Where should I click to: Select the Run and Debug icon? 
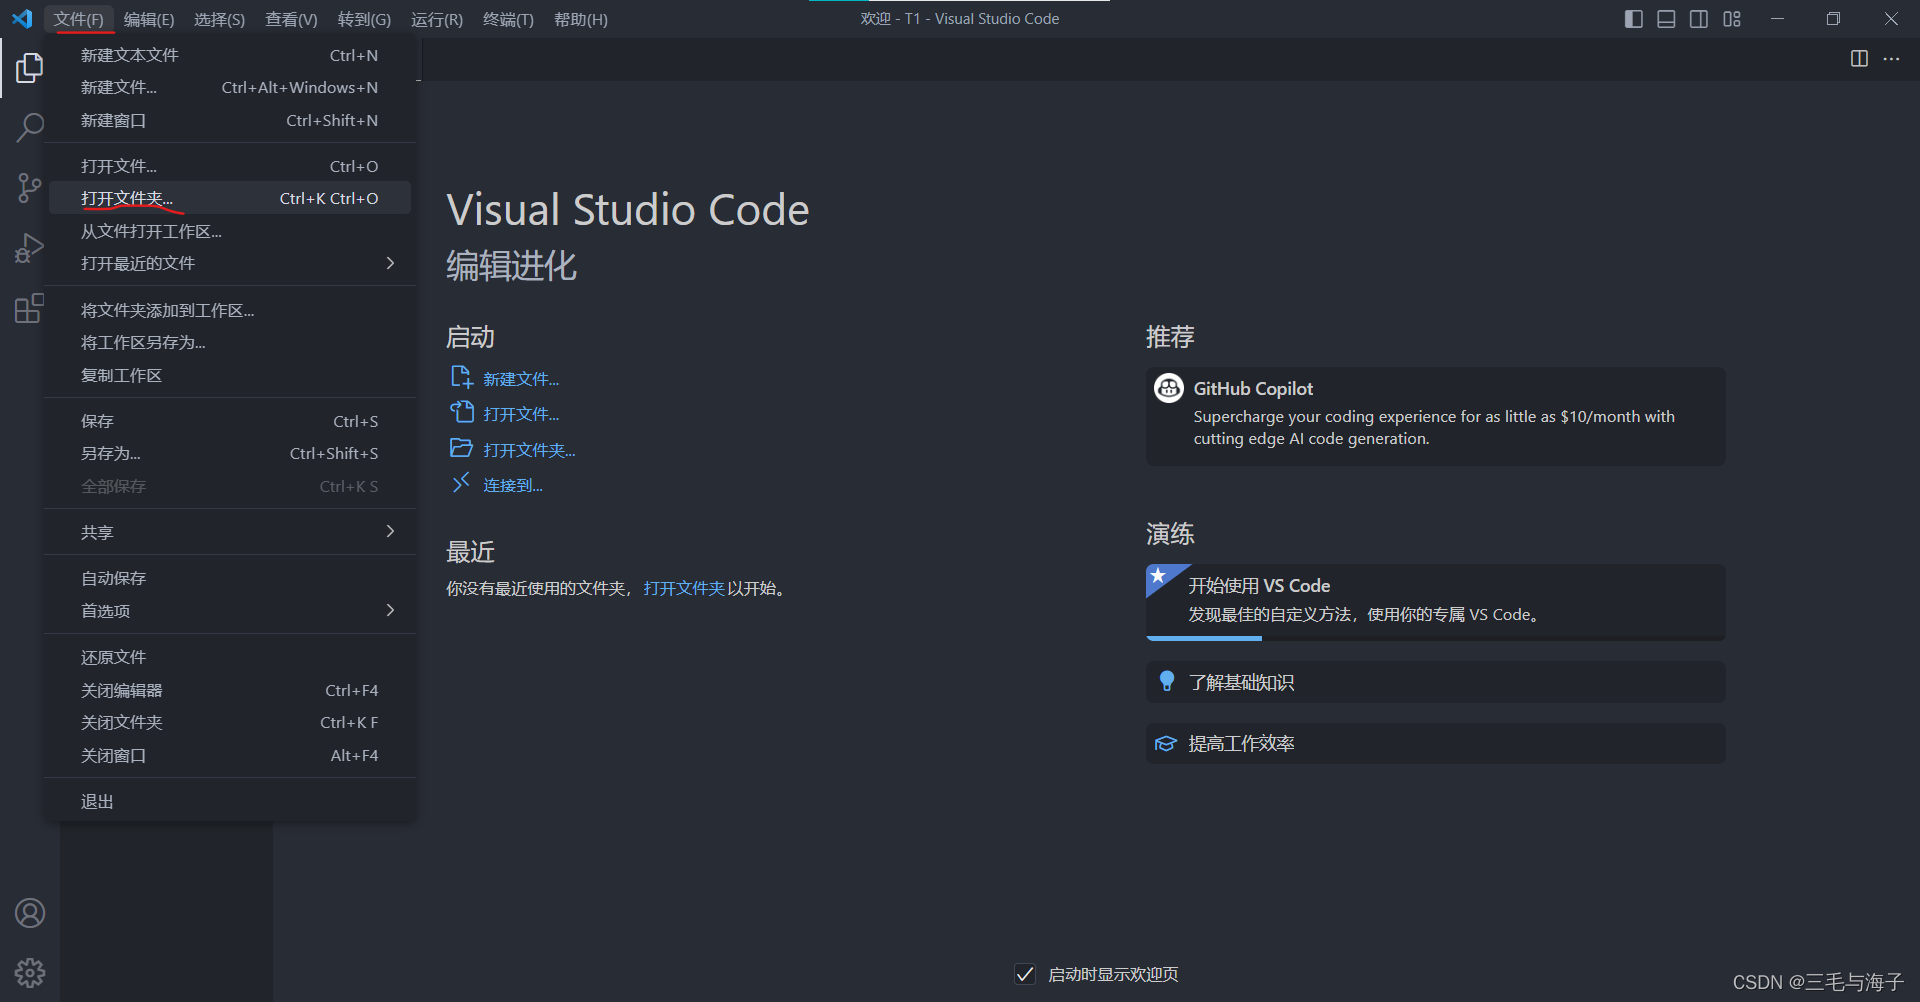[x=30, y=247]
